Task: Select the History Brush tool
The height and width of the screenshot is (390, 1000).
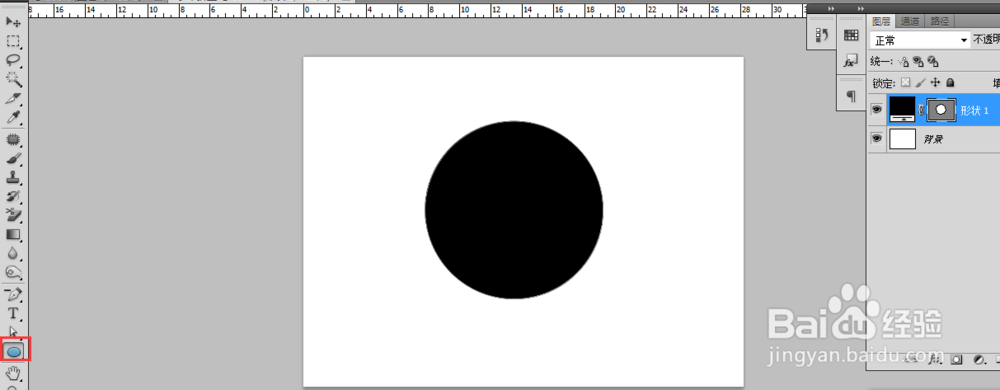Action: pyautogui.click(x=13, y=196)
